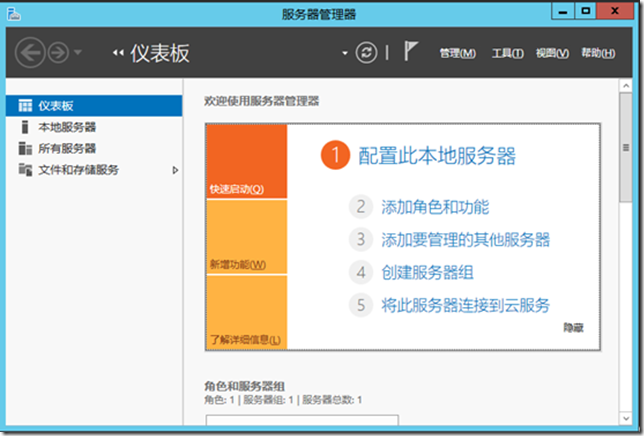This screenshot has height=436, width=644.
Task: Click the 仪表板 dashboard grid icon
Action: point(25,106)
